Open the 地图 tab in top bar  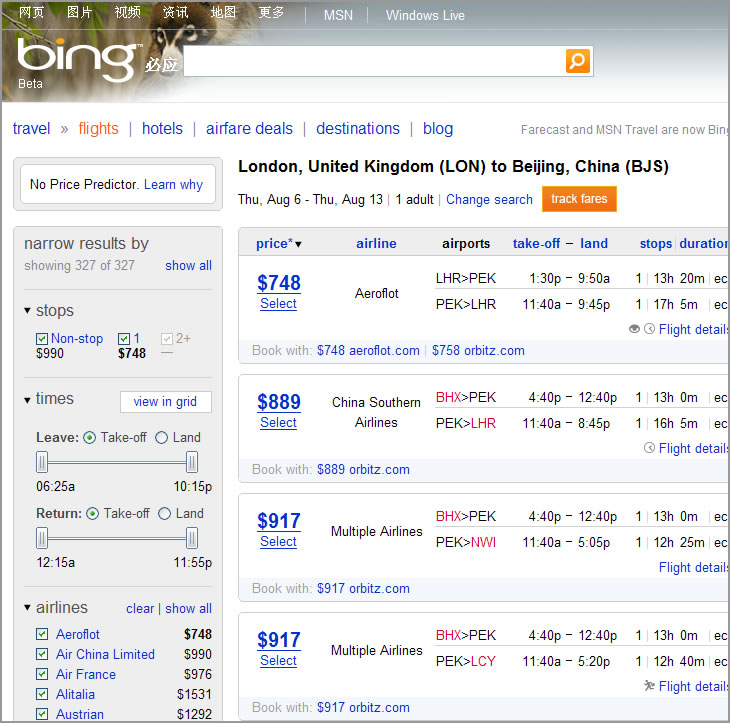point(223,12)
